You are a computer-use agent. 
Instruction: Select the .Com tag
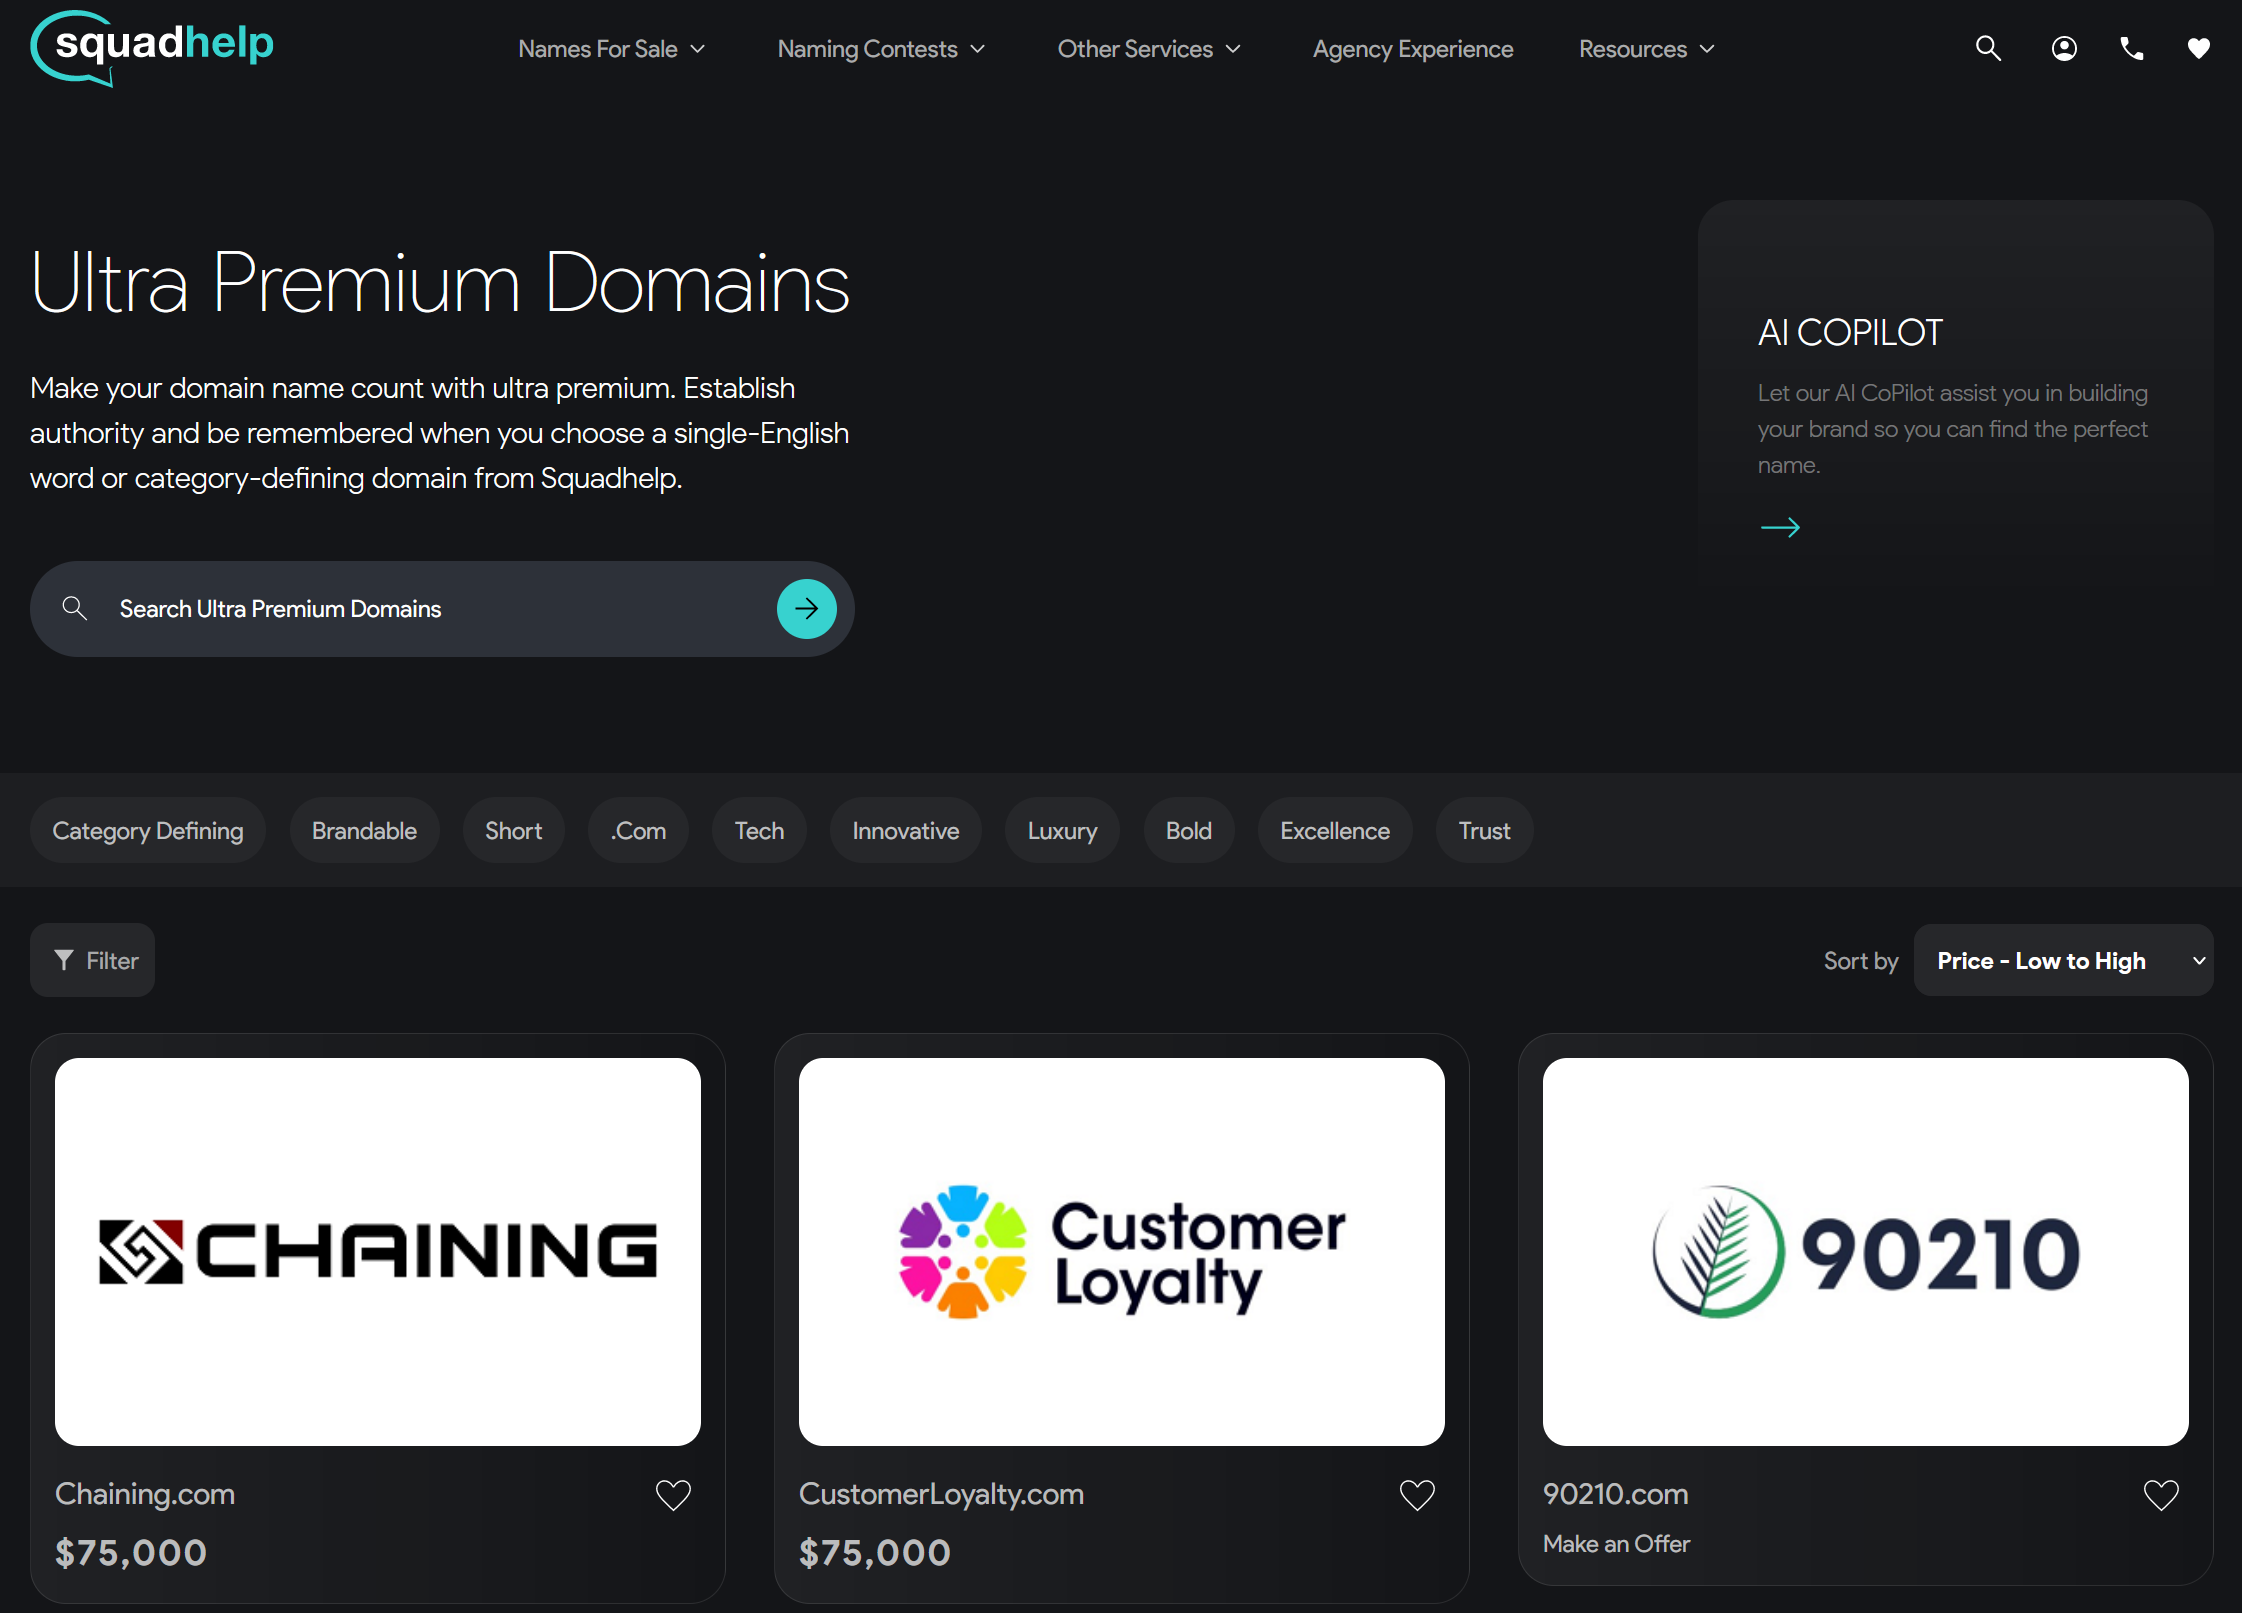(638, 830)
